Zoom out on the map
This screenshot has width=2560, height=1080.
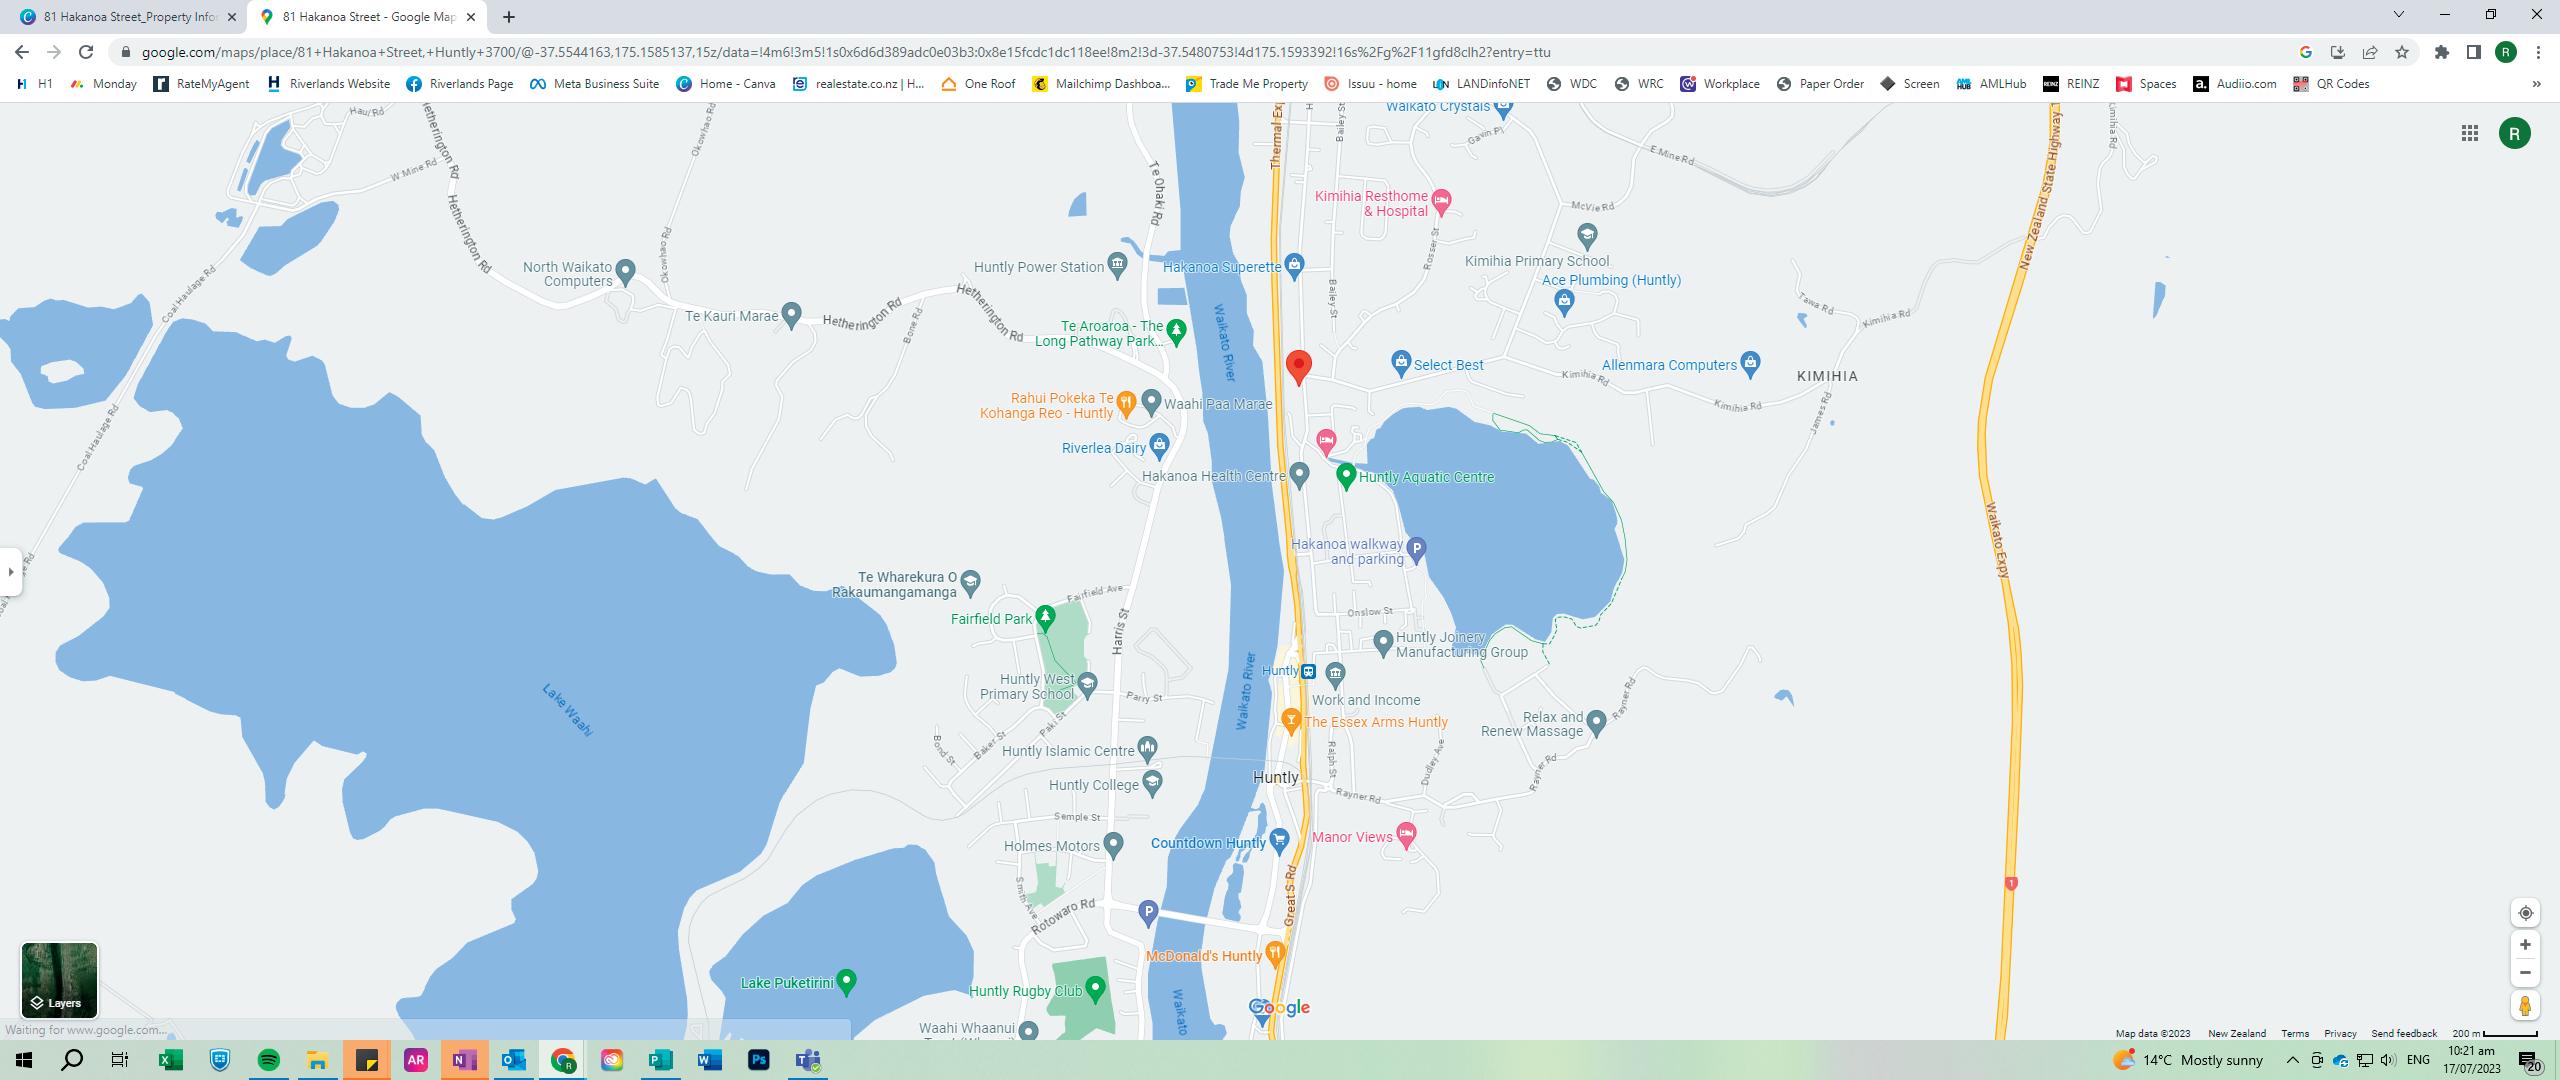[2525, 972]
